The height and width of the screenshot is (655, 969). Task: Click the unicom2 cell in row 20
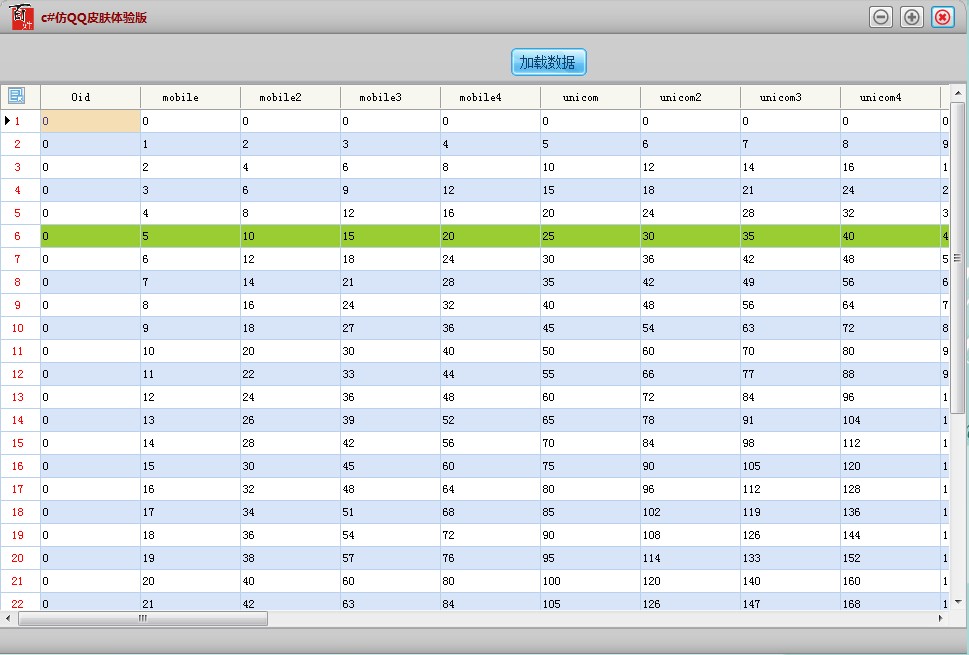[690, 558]
